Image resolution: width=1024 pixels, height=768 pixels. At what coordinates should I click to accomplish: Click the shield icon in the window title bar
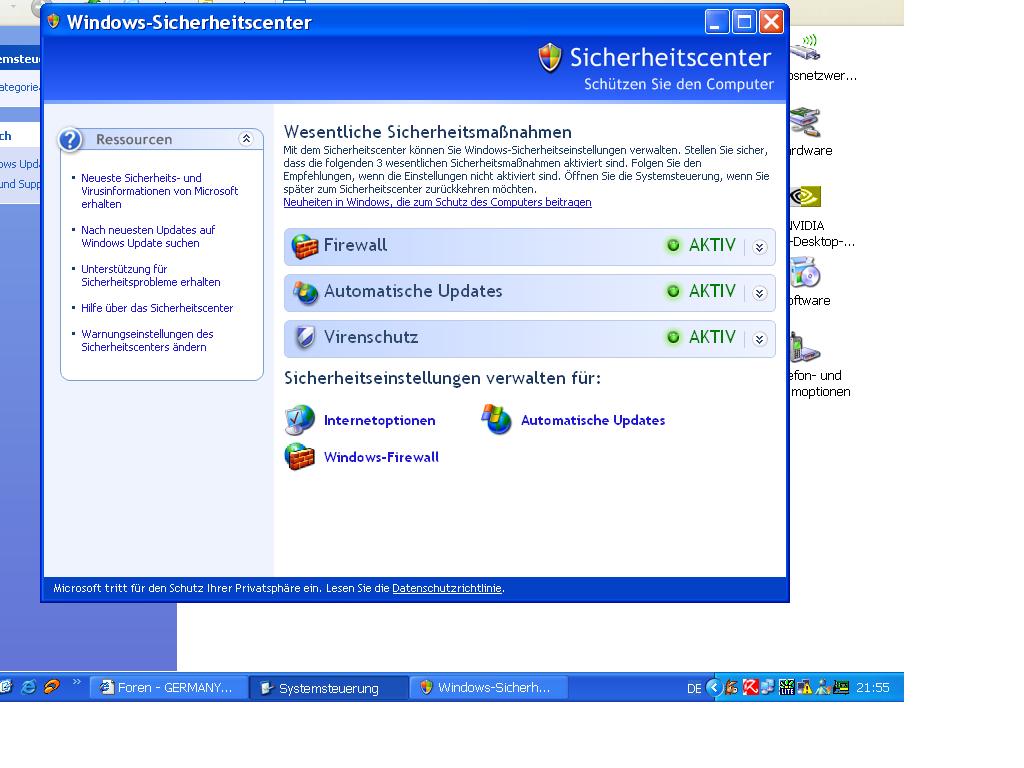54,22
